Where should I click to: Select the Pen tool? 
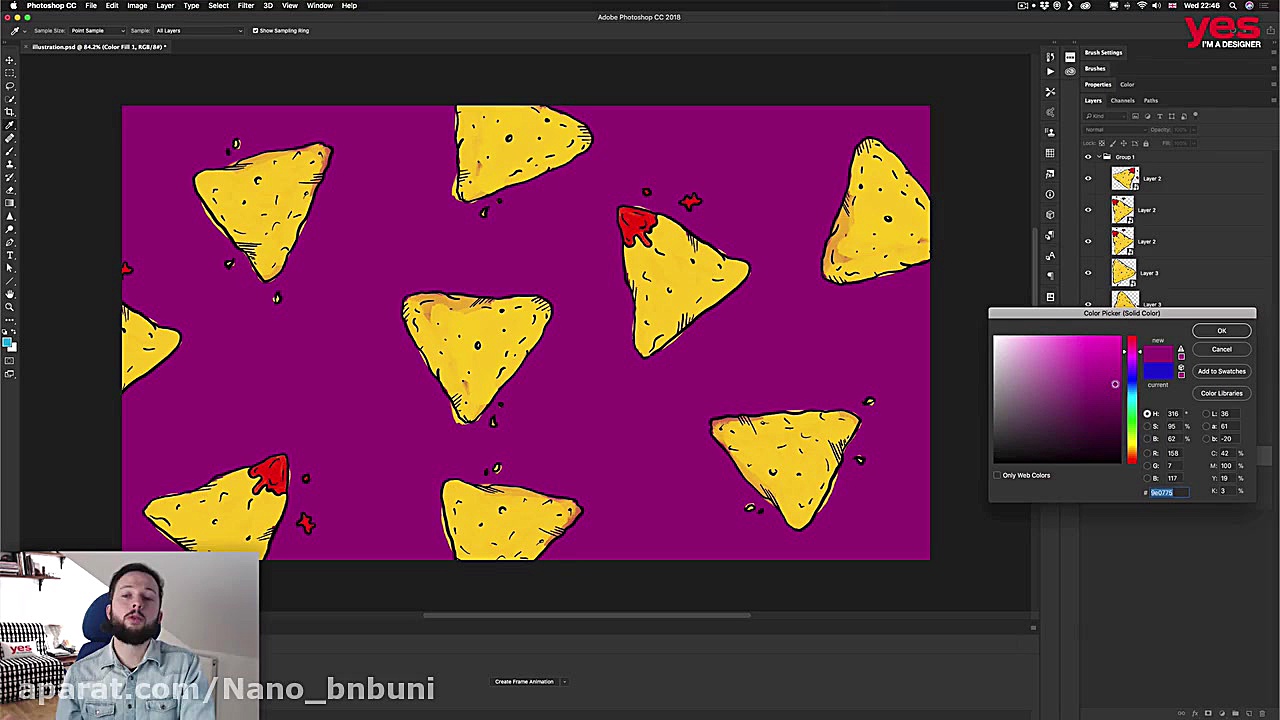[x=10, y=242]
